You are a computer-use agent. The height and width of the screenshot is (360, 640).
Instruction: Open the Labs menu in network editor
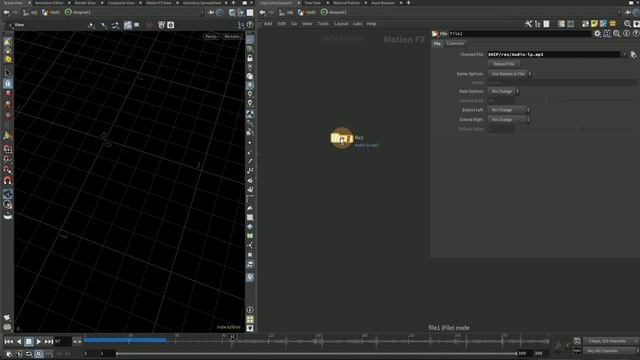coord(357,24)
